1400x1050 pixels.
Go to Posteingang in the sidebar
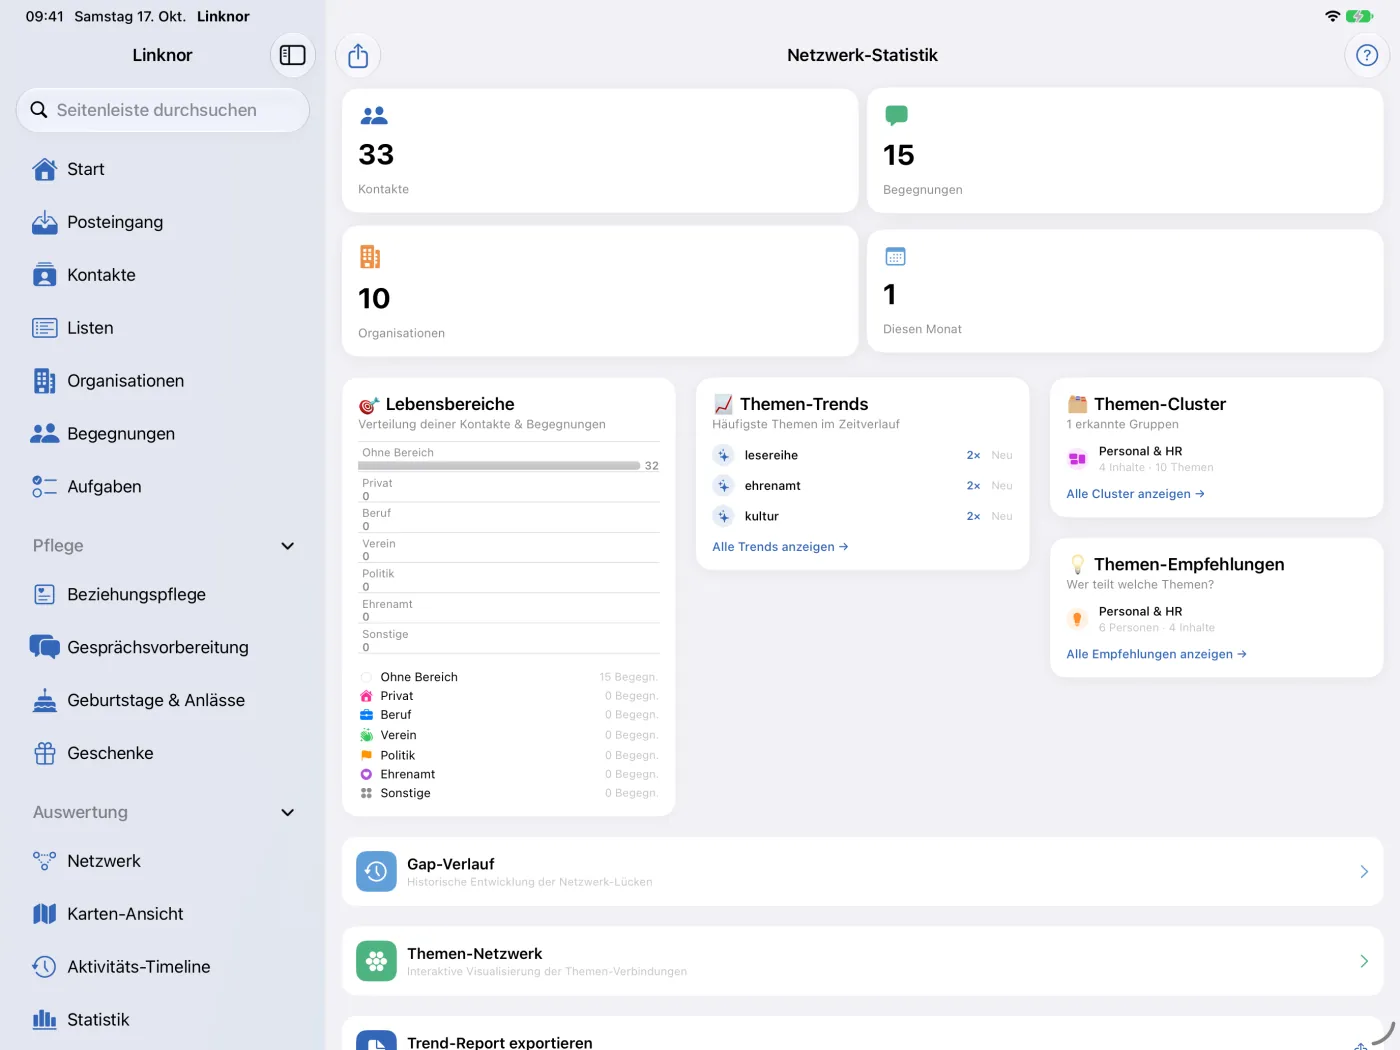[x=163, y=222]
